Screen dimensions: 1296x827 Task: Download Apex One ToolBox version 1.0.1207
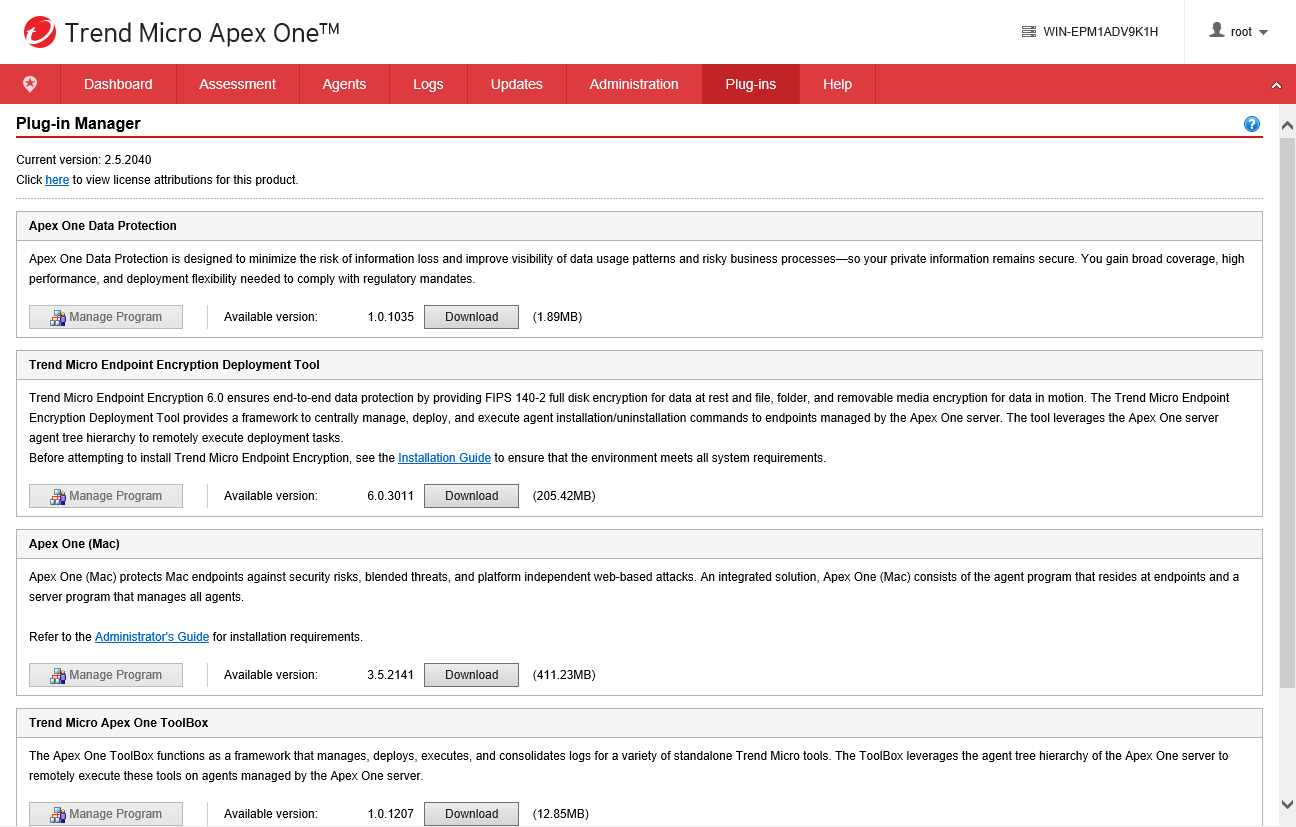pyautogui.click(x=472, y=814)
